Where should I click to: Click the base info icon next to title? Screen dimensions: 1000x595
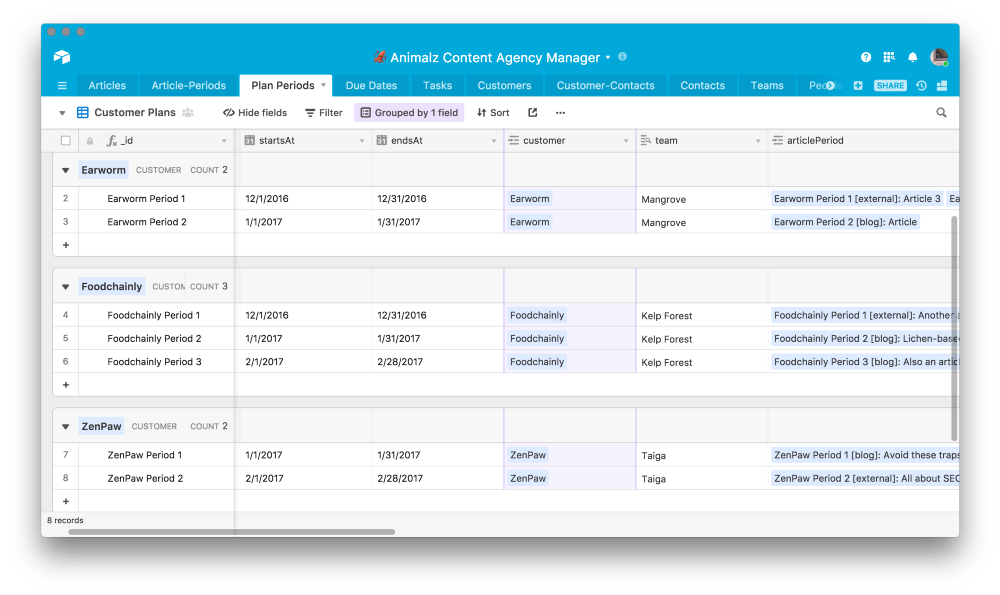tap(622, 57)
